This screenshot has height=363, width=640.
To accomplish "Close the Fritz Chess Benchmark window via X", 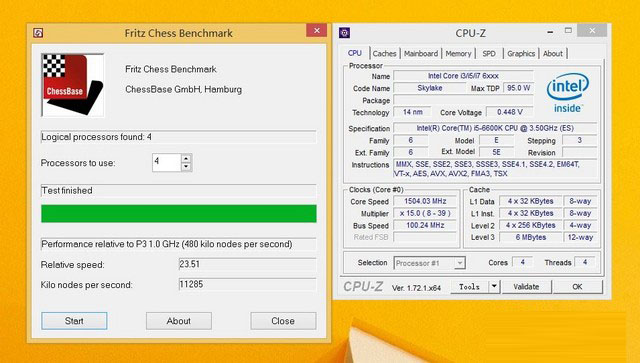I will click(x=317, y=31).
